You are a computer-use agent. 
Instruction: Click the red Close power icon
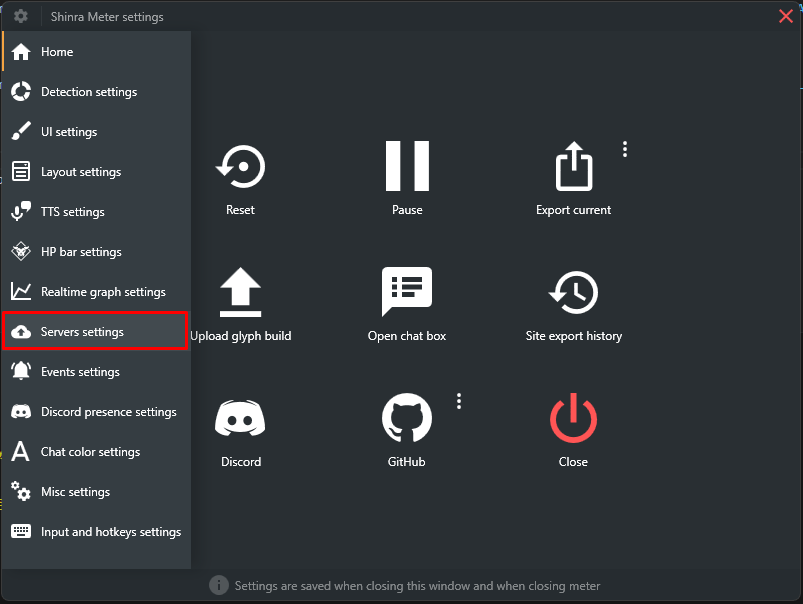tap(574, 418)
